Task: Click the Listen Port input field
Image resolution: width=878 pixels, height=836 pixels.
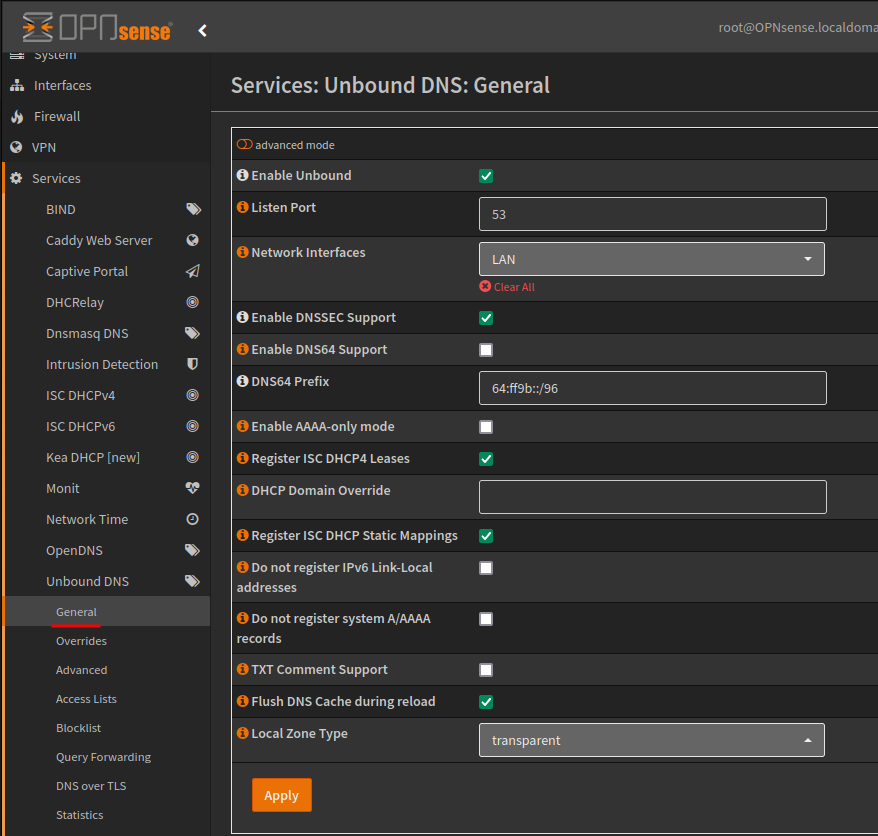Action: click(652, 214)
